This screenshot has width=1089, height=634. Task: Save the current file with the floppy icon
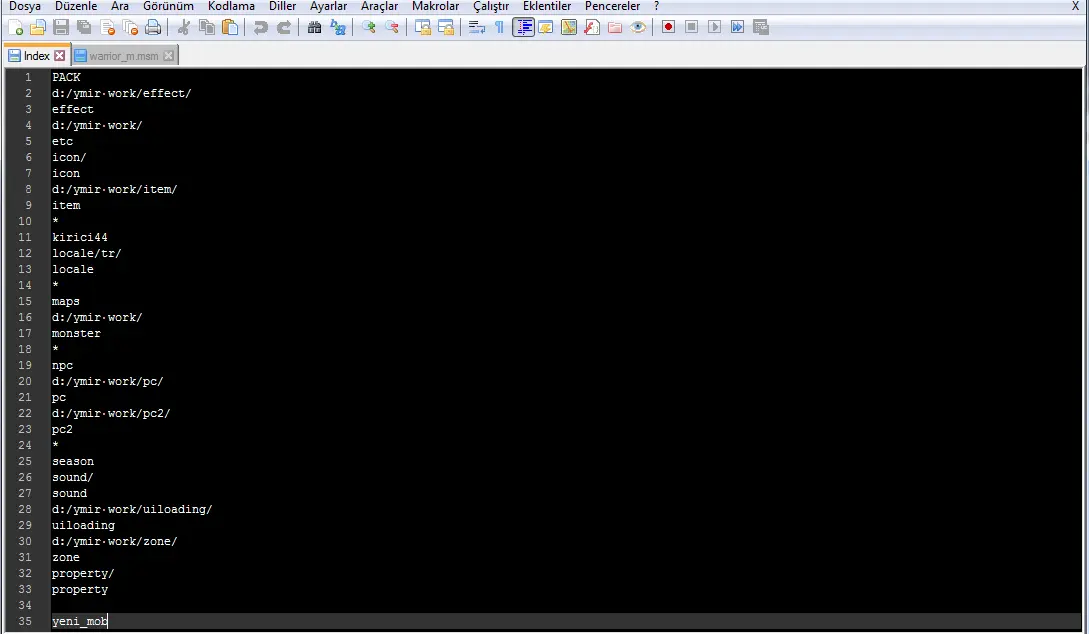point(61,28)
